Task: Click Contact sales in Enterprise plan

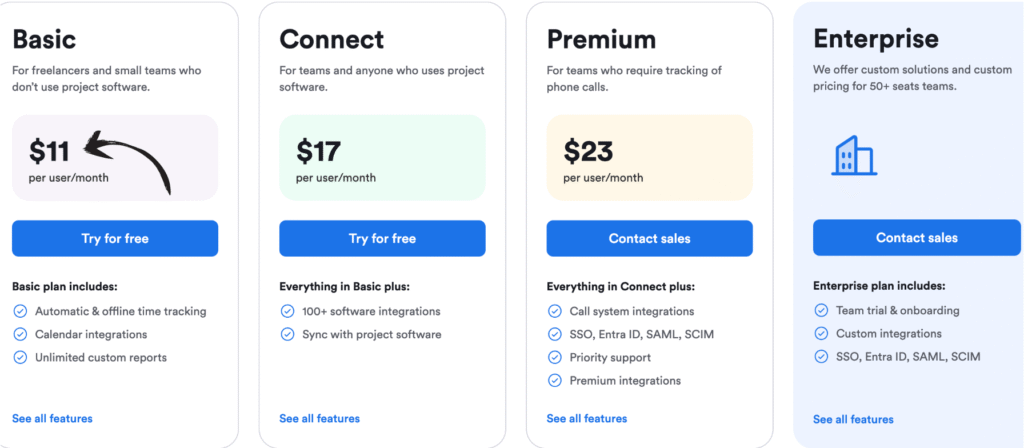Action: click(x=916, y=238)
